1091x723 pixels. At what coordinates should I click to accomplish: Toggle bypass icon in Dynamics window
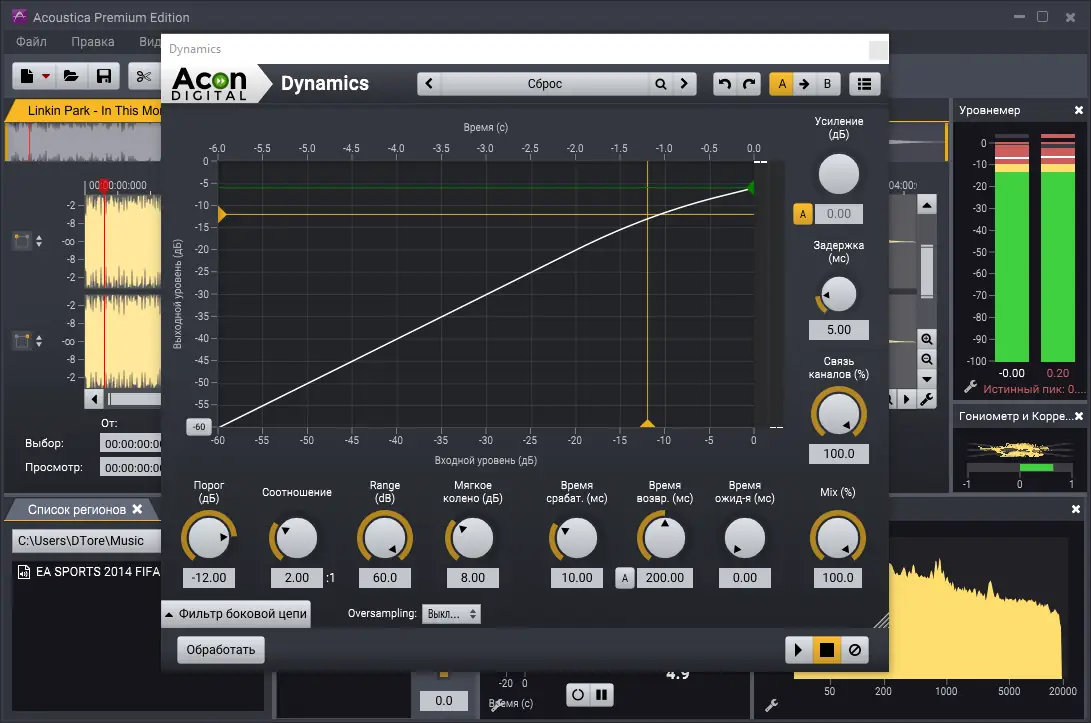point(854,650)
